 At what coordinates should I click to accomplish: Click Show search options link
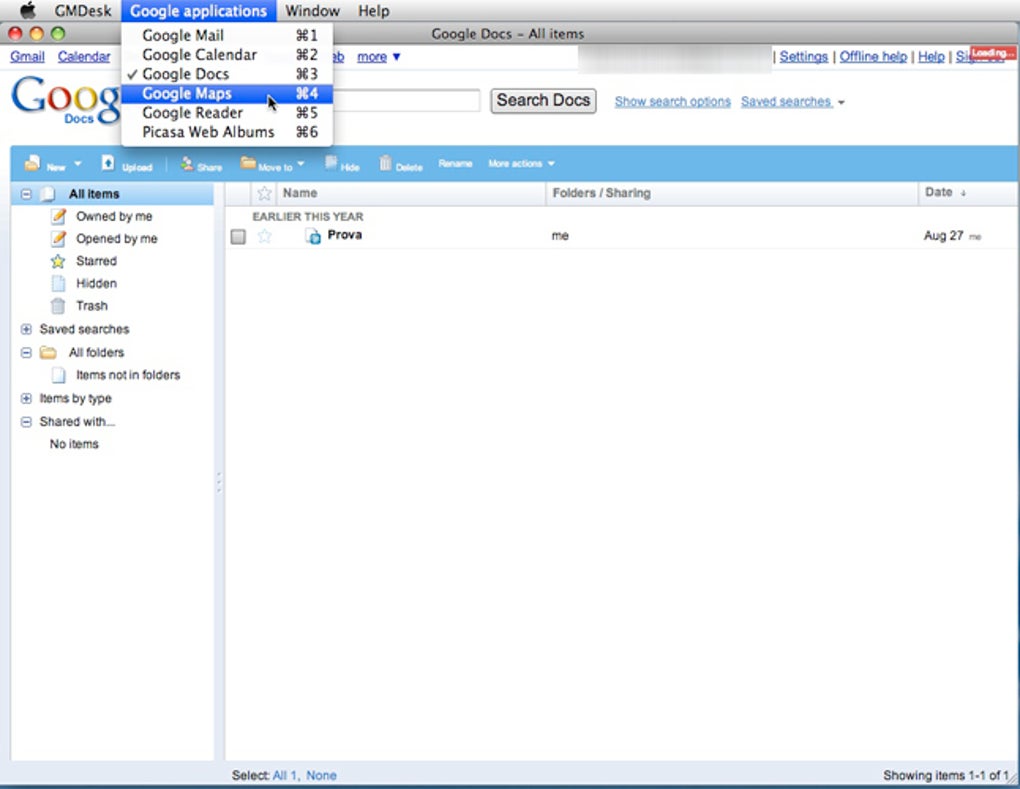[673, 101]
